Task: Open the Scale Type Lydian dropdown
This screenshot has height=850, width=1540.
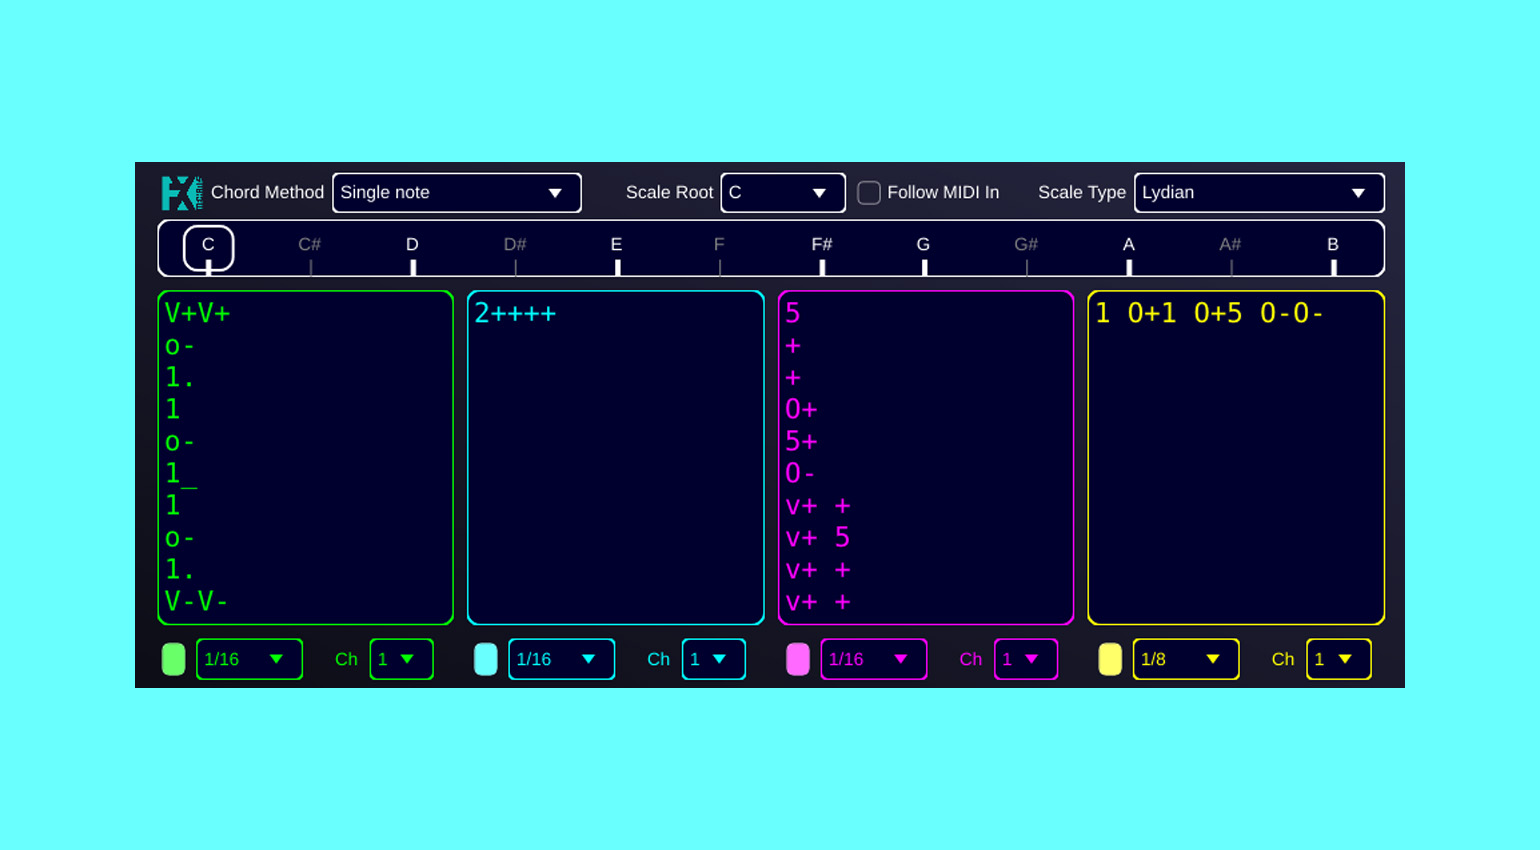Action: pyautogui.click(x=1258, y=193)
